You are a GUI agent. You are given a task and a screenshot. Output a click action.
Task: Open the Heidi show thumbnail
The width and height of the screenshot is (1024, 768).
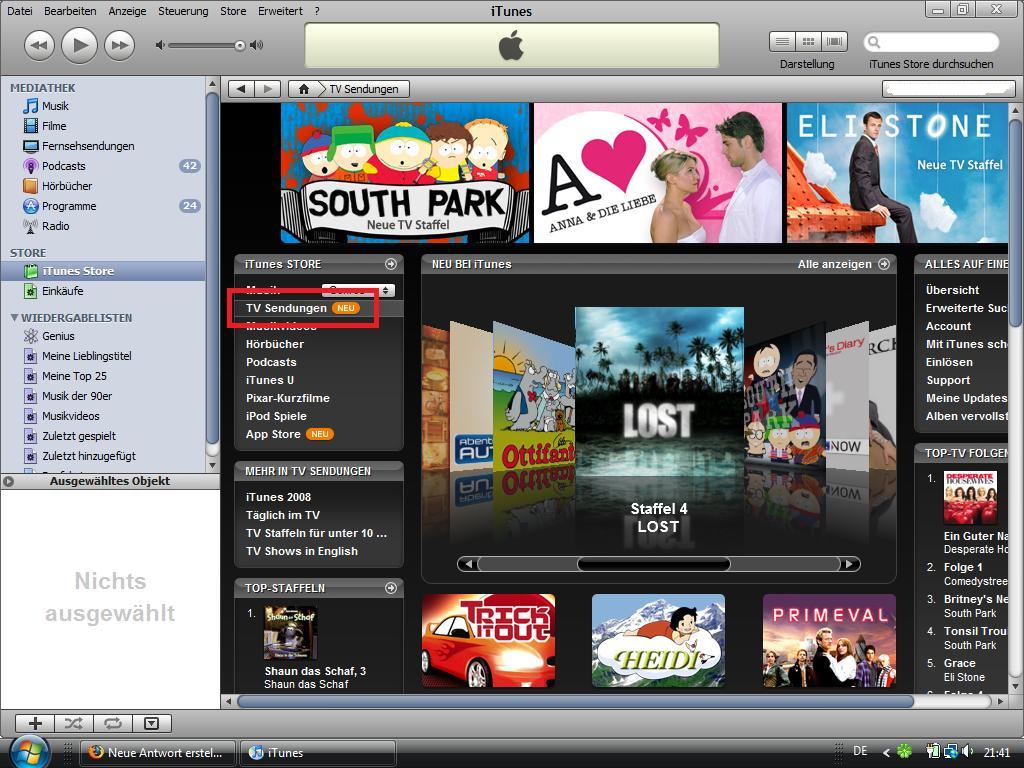coord(658,640)
